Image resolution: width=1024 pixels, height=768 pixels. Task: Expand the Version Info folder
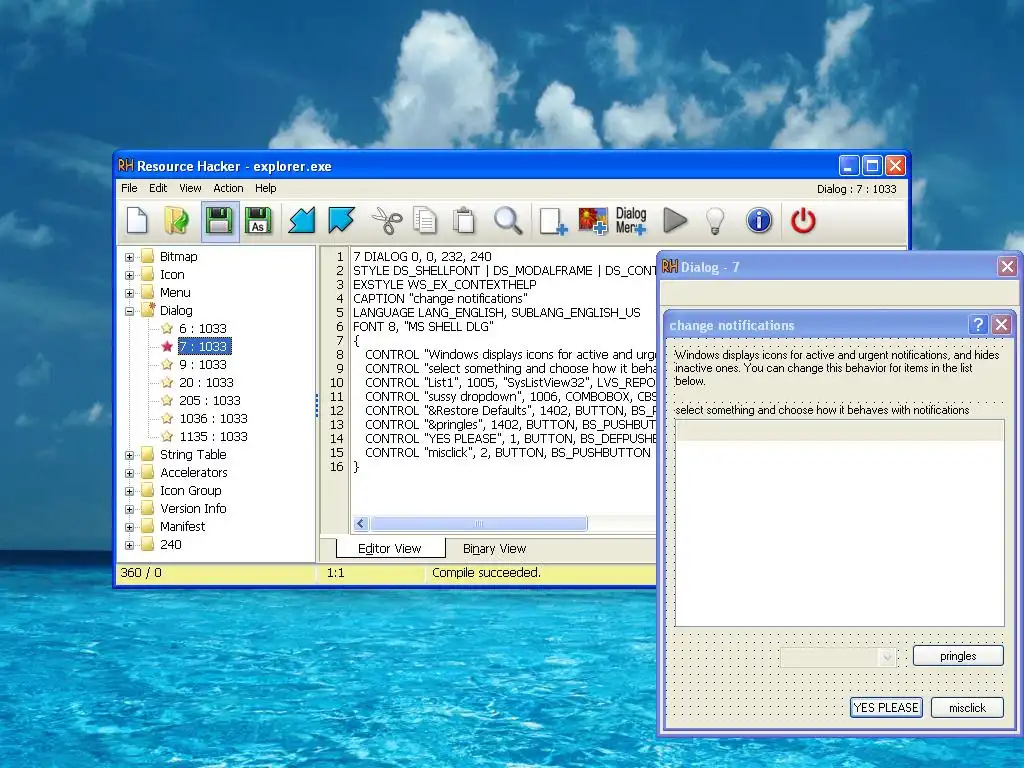tap(129, 509)
